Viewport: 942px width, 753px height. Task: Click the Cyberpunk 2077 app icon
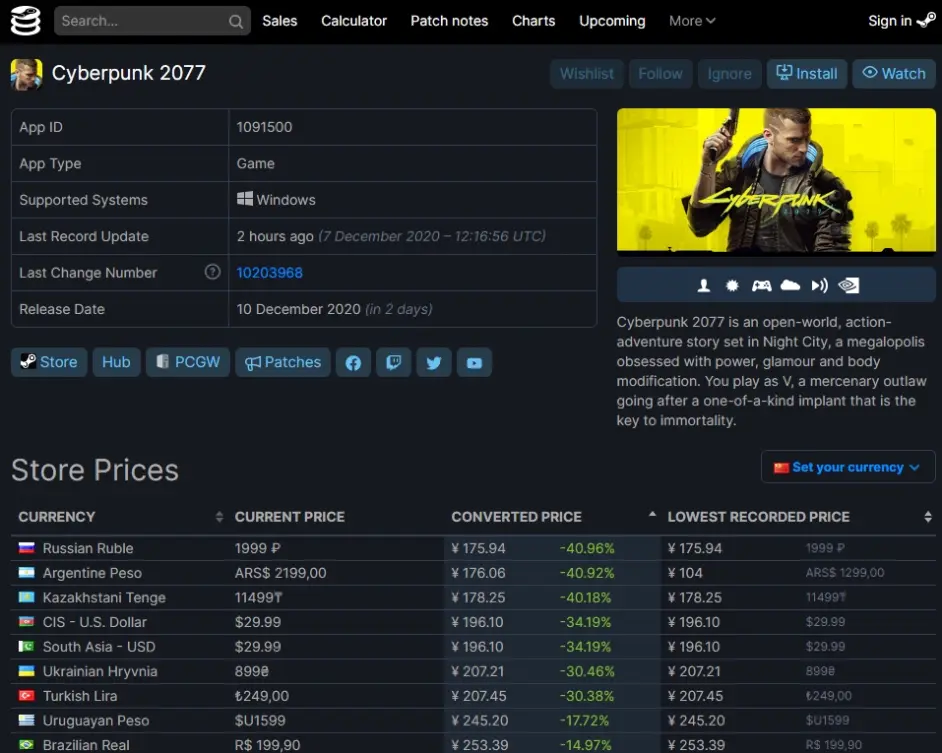click(26, 74)
